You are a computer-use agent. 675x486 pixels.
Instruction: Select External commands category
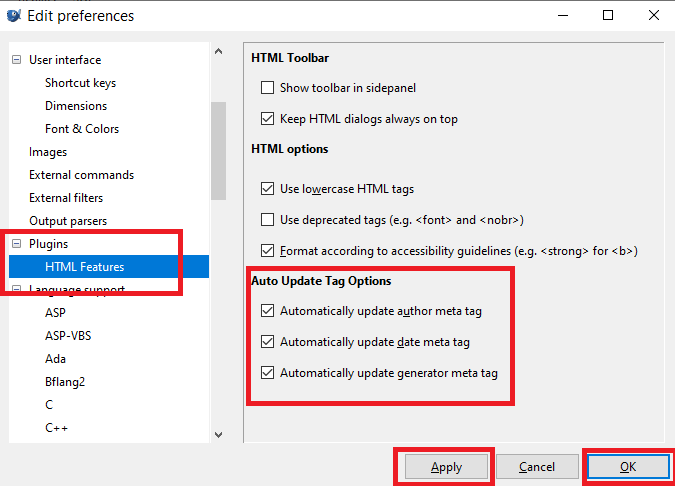tap(81, 175)
